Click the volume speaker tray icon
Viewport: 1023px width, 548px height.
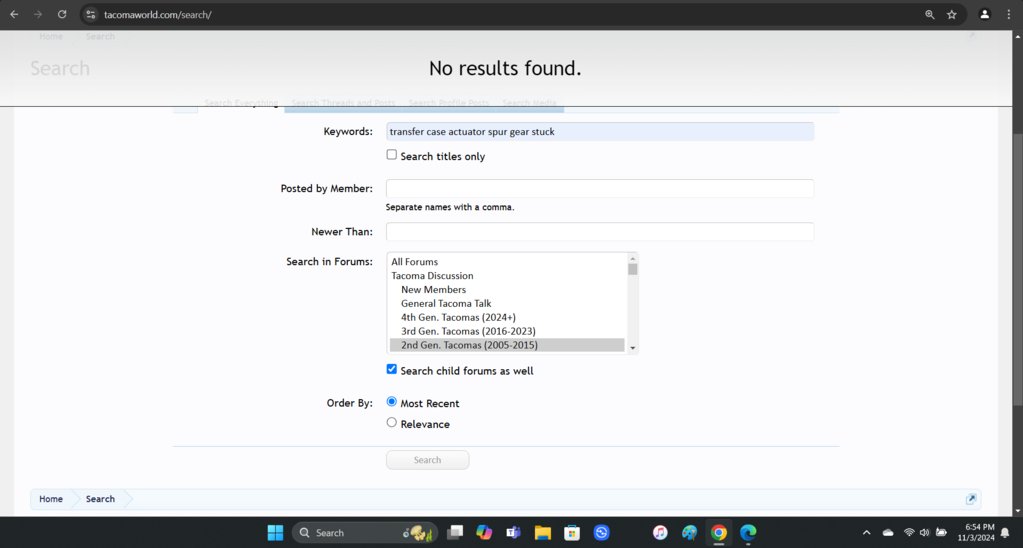click(x=924, y=533)
